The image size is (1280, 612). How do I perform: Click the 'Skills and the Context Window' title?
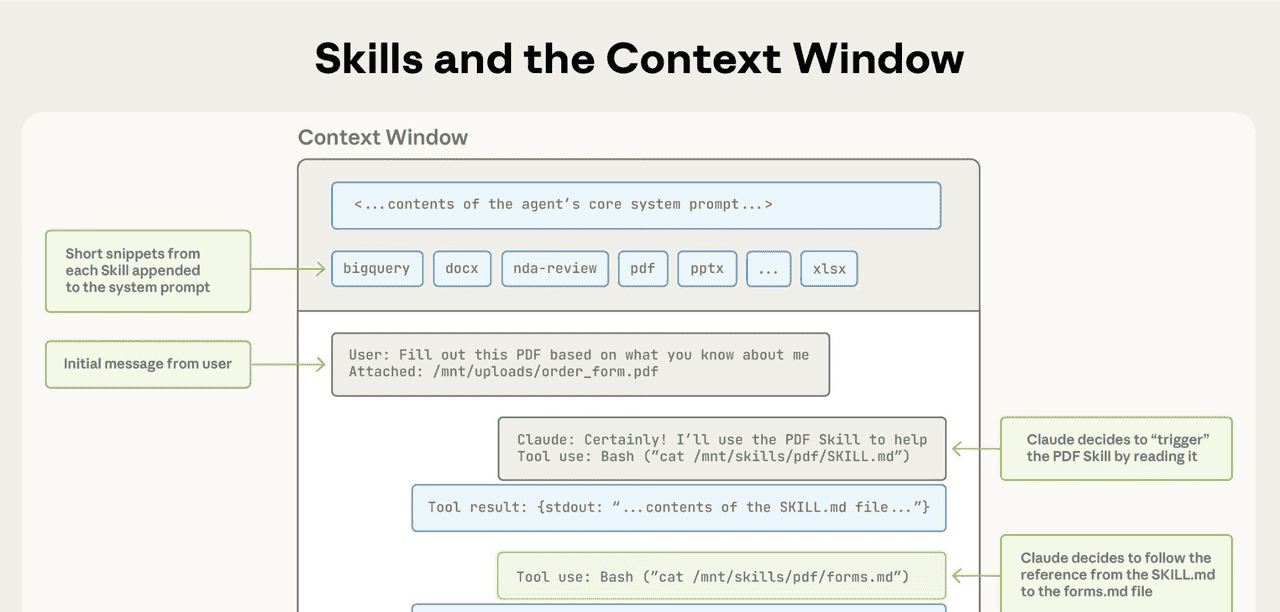639,59
